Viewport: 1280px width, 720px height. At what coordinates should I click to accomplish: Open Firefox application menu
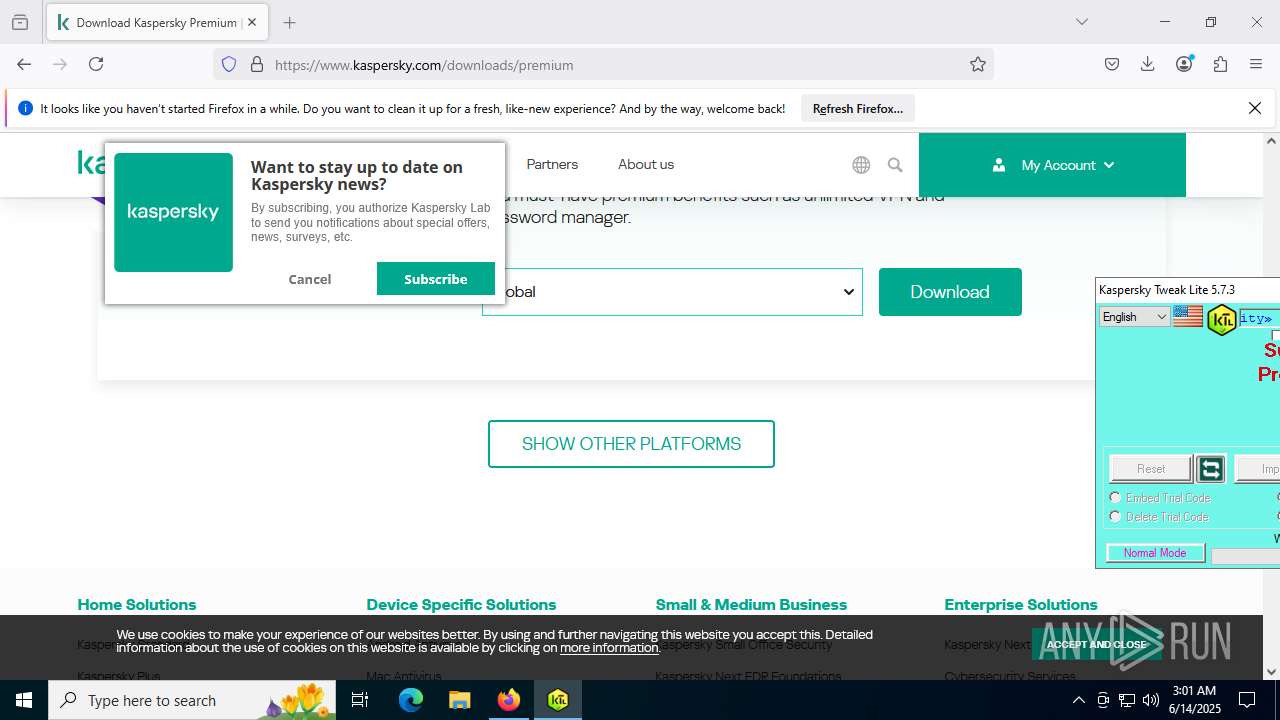click(x=1256, y=64)
